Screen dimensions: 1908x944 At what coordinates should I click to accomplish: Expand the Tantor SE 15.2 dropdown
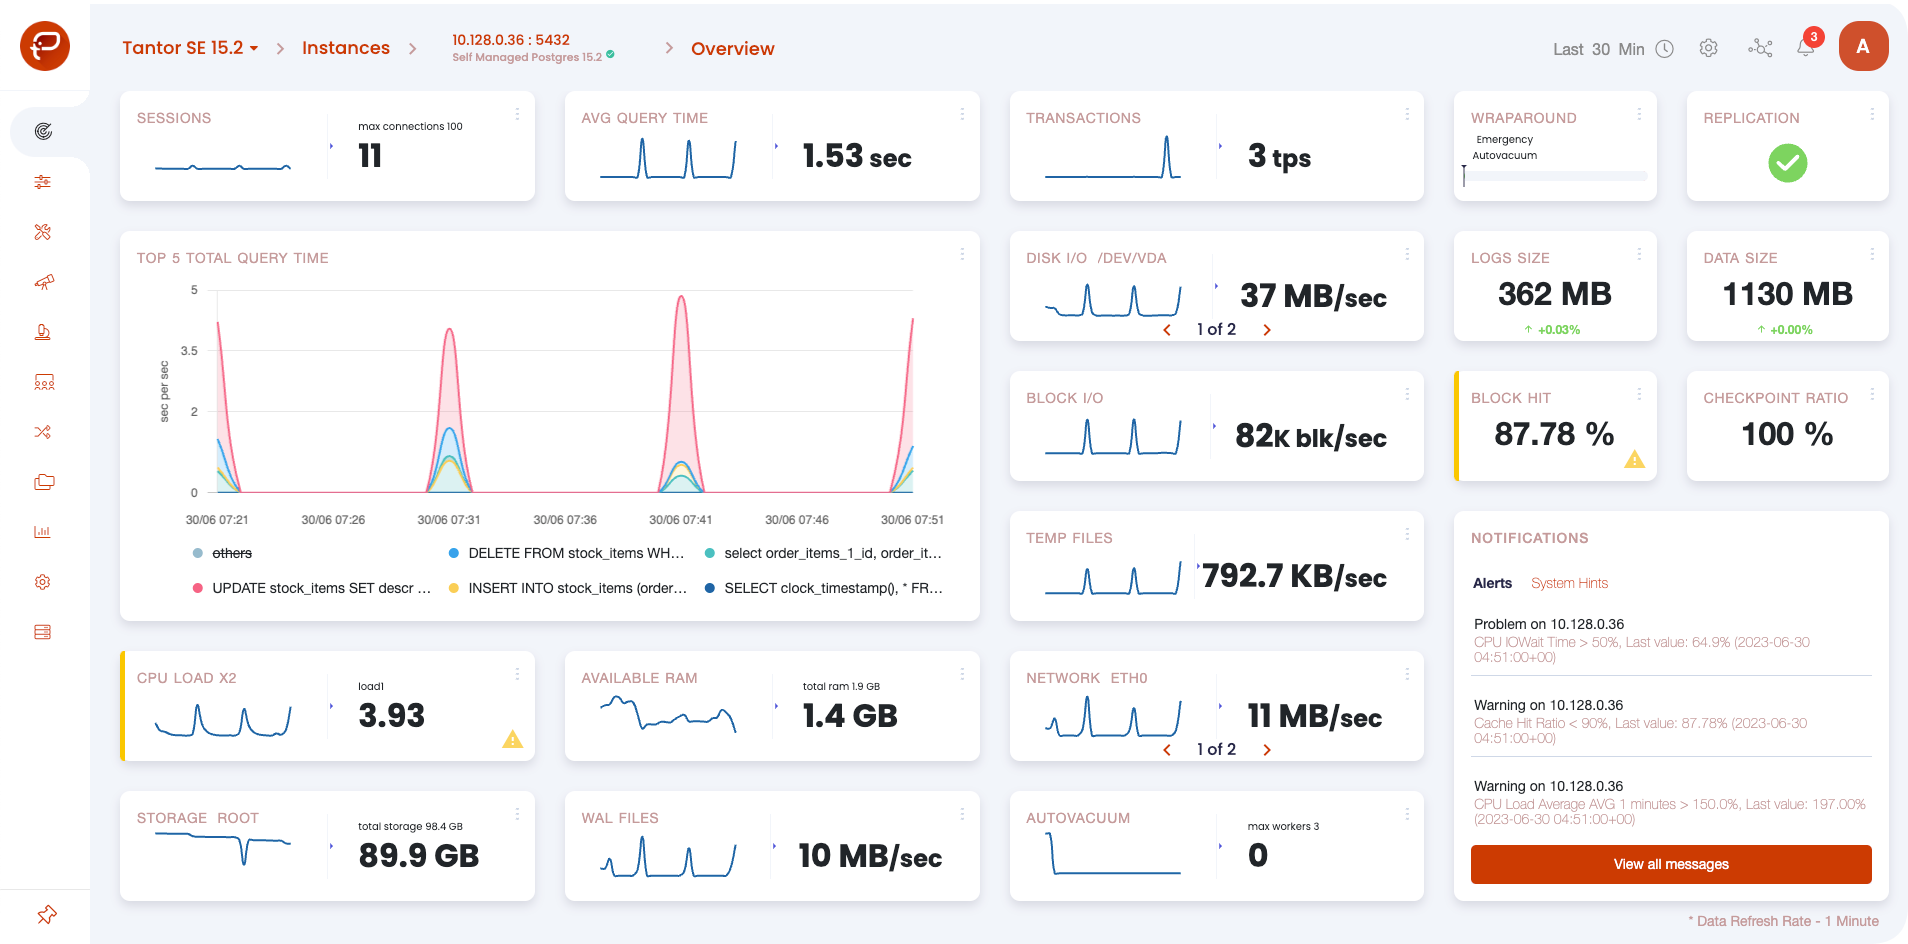(190, 48)
